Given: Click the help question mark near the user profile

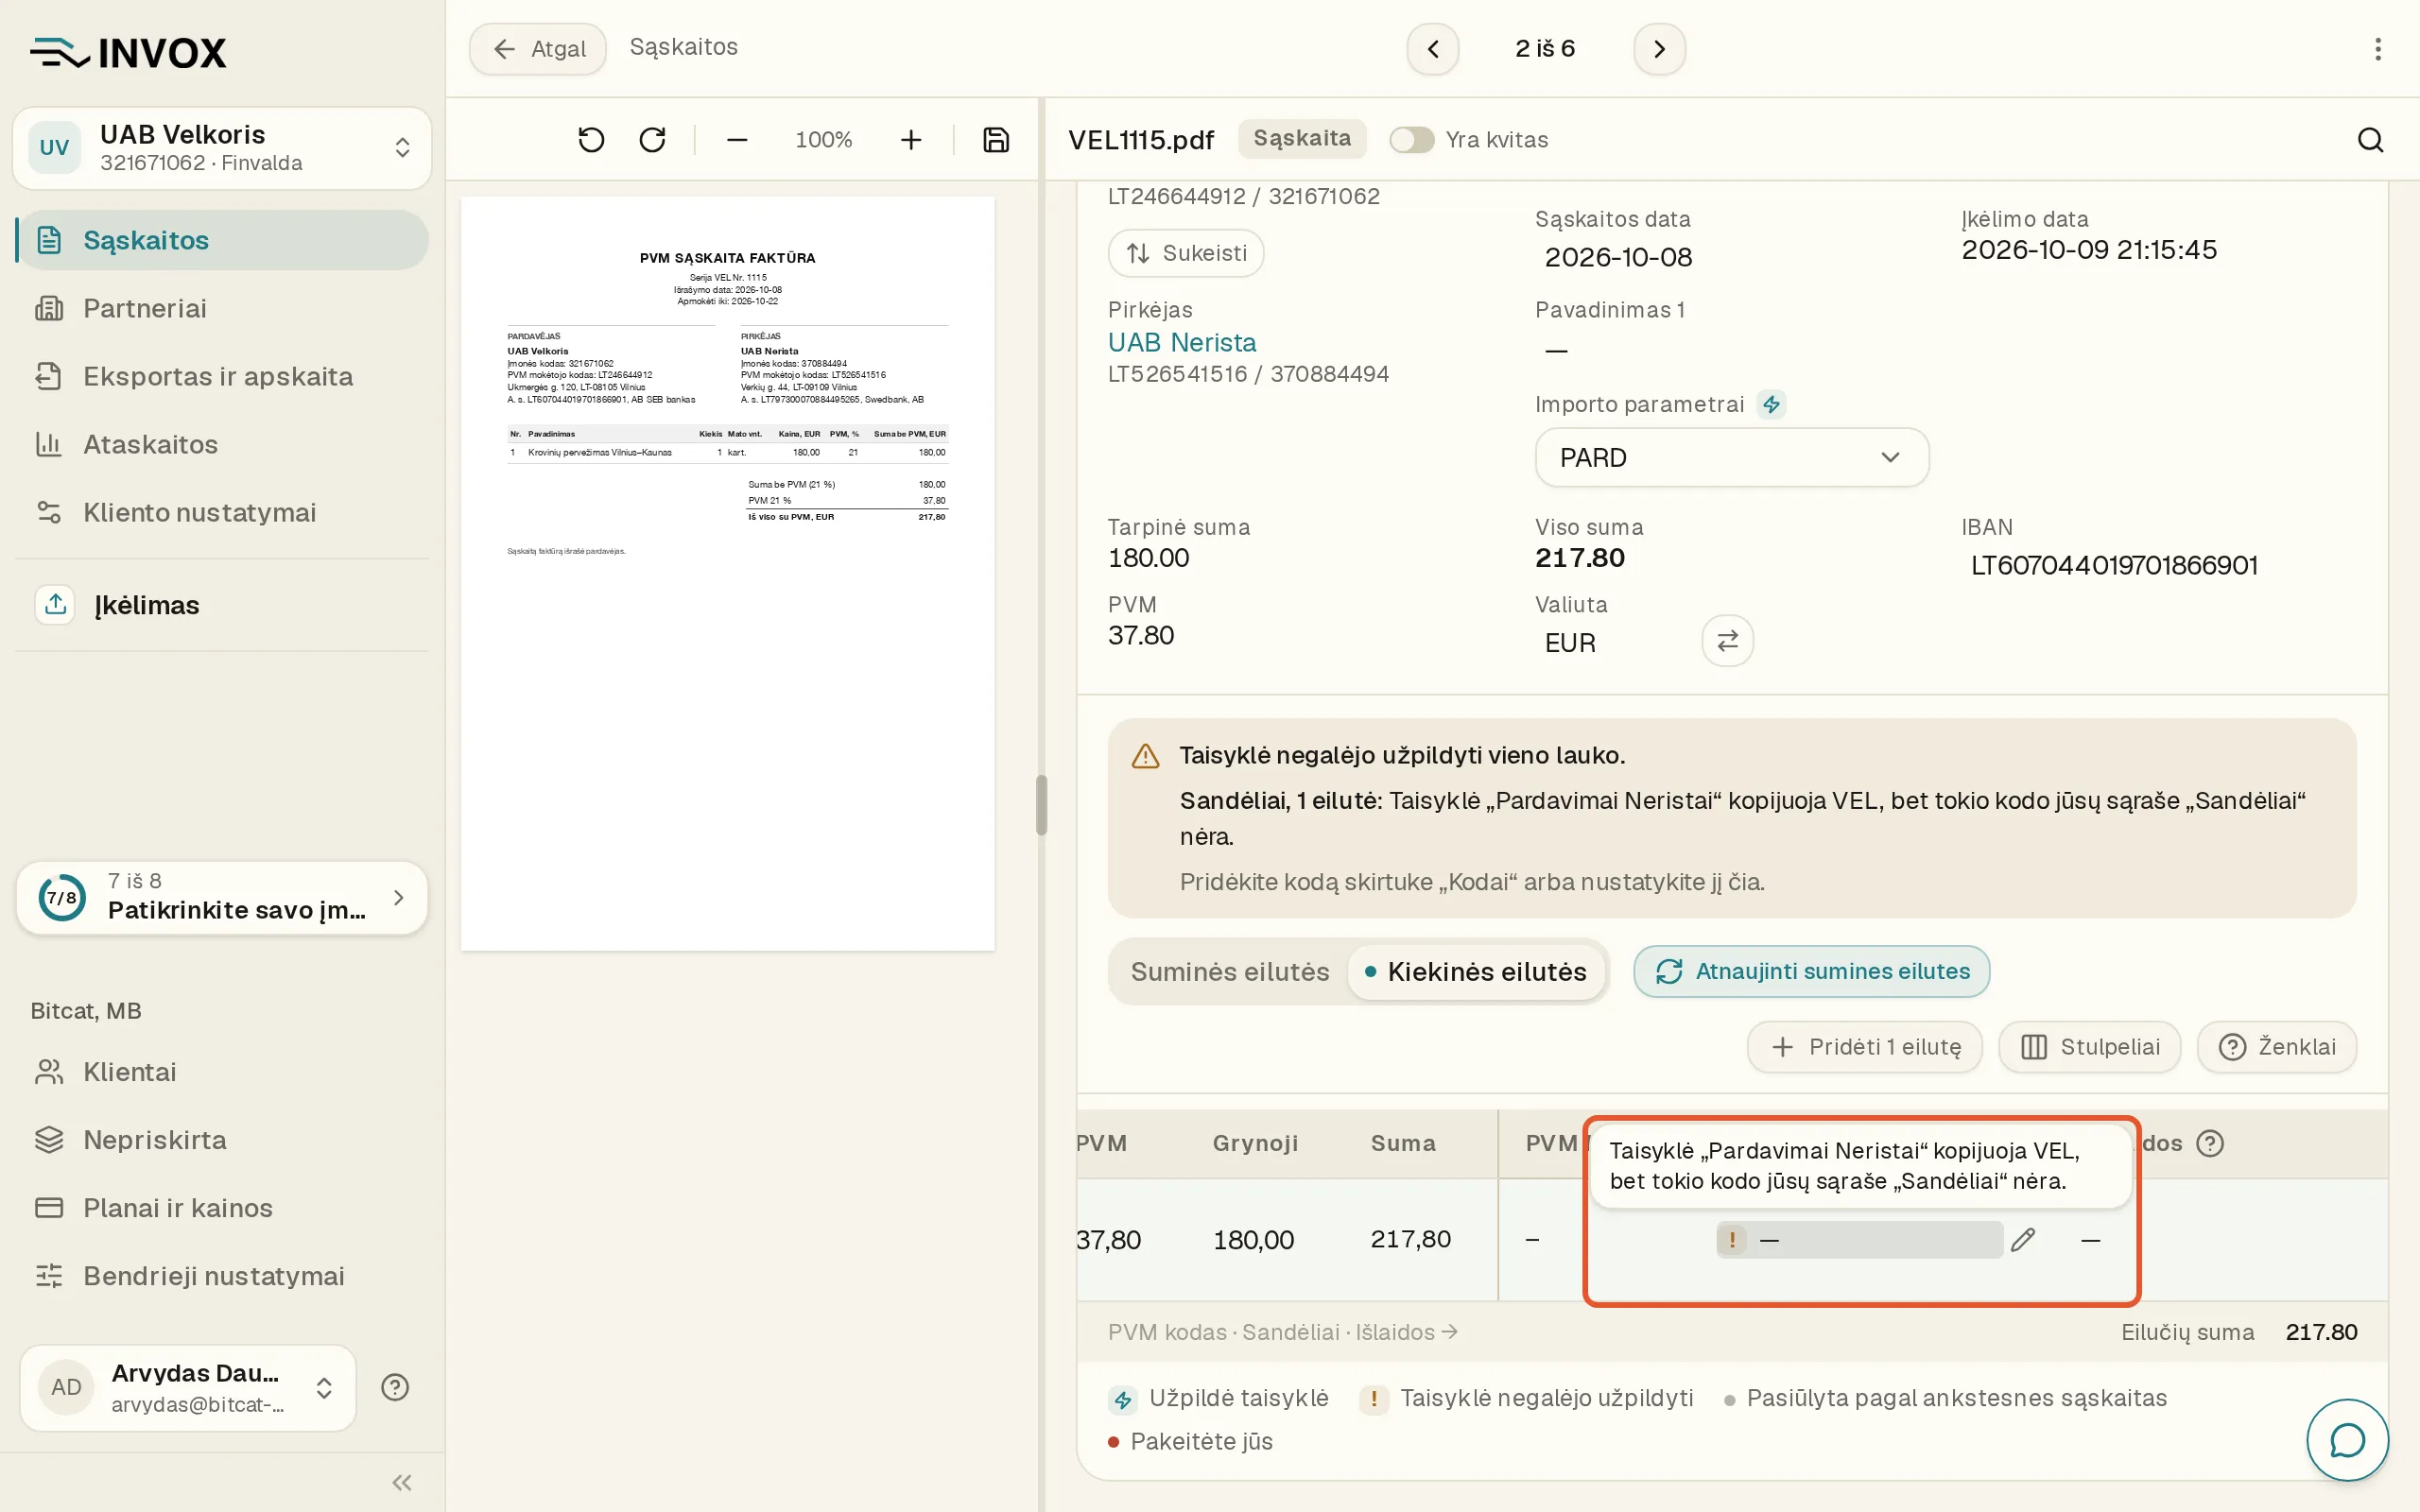Looking at the screenshot, I should coord(395,1387).
